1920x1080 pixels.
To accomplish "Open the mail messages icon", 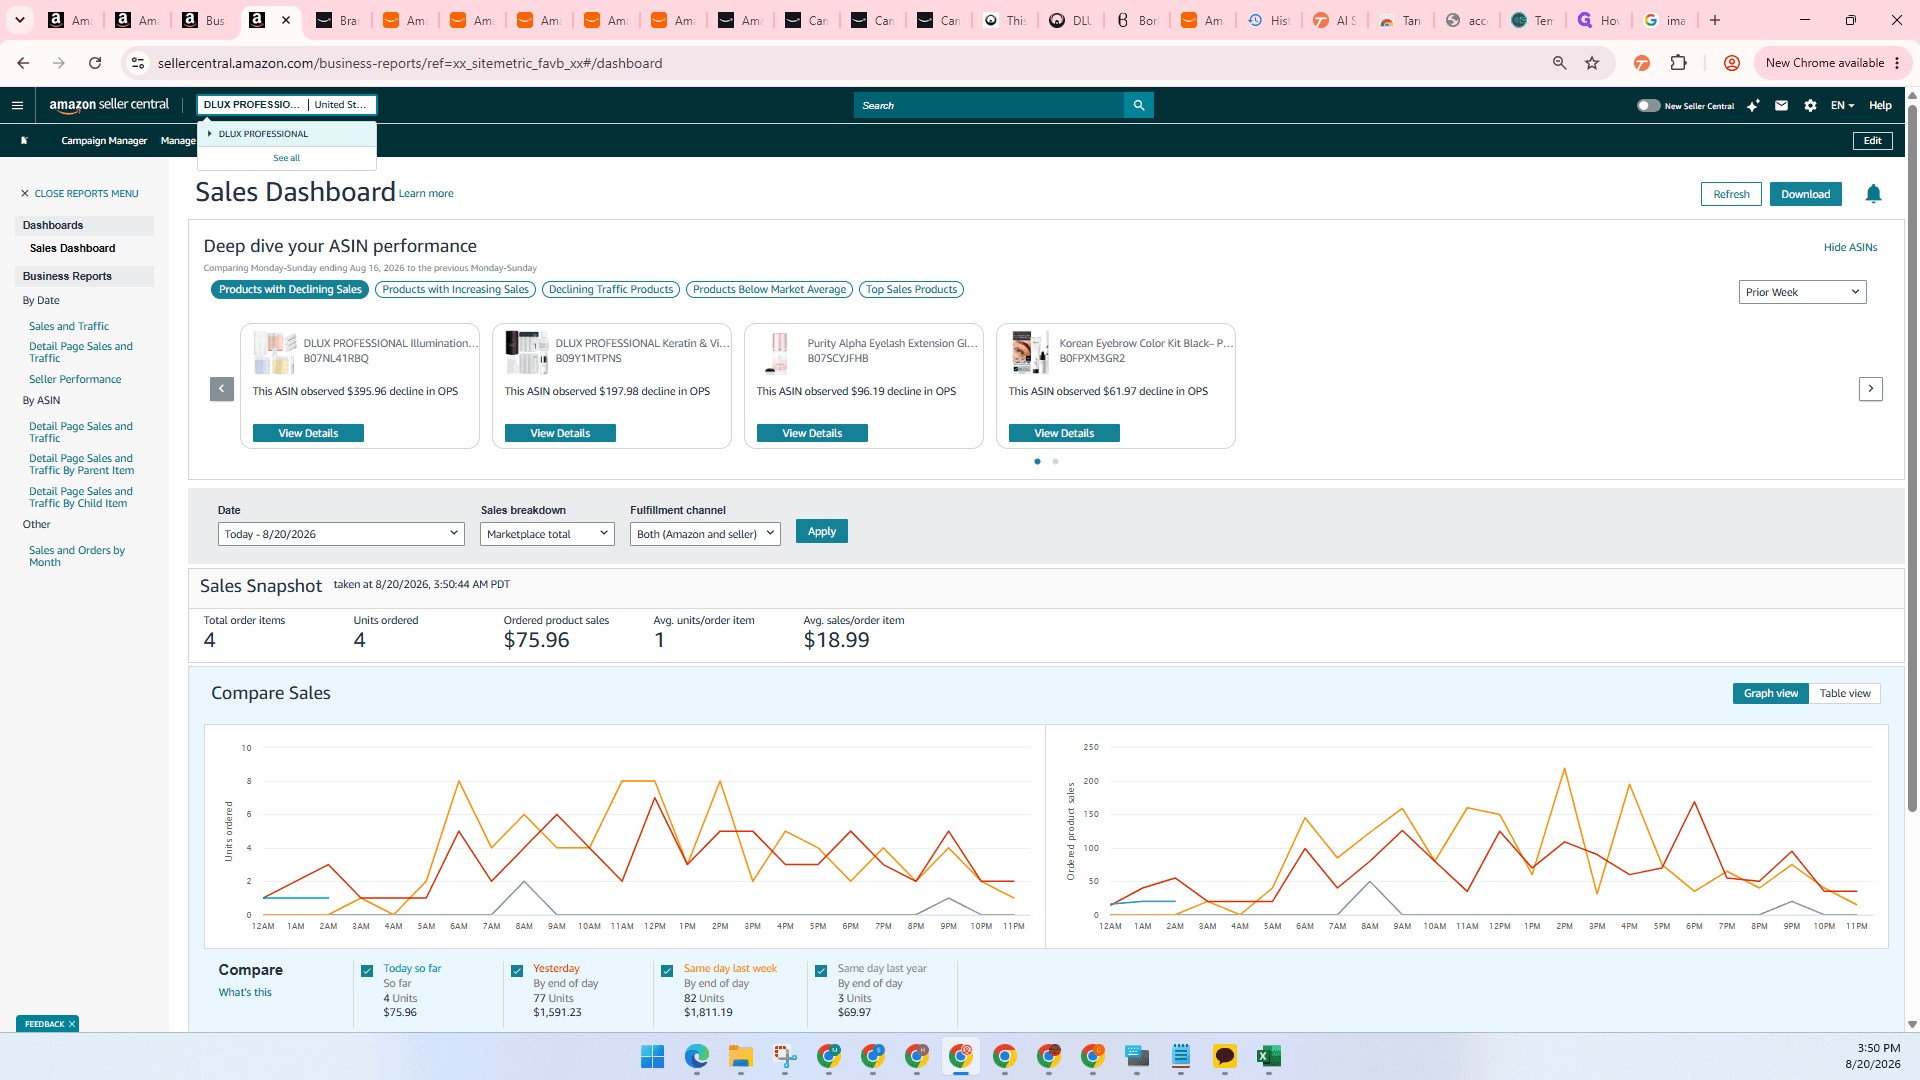I will click(x=1781, y=105).
